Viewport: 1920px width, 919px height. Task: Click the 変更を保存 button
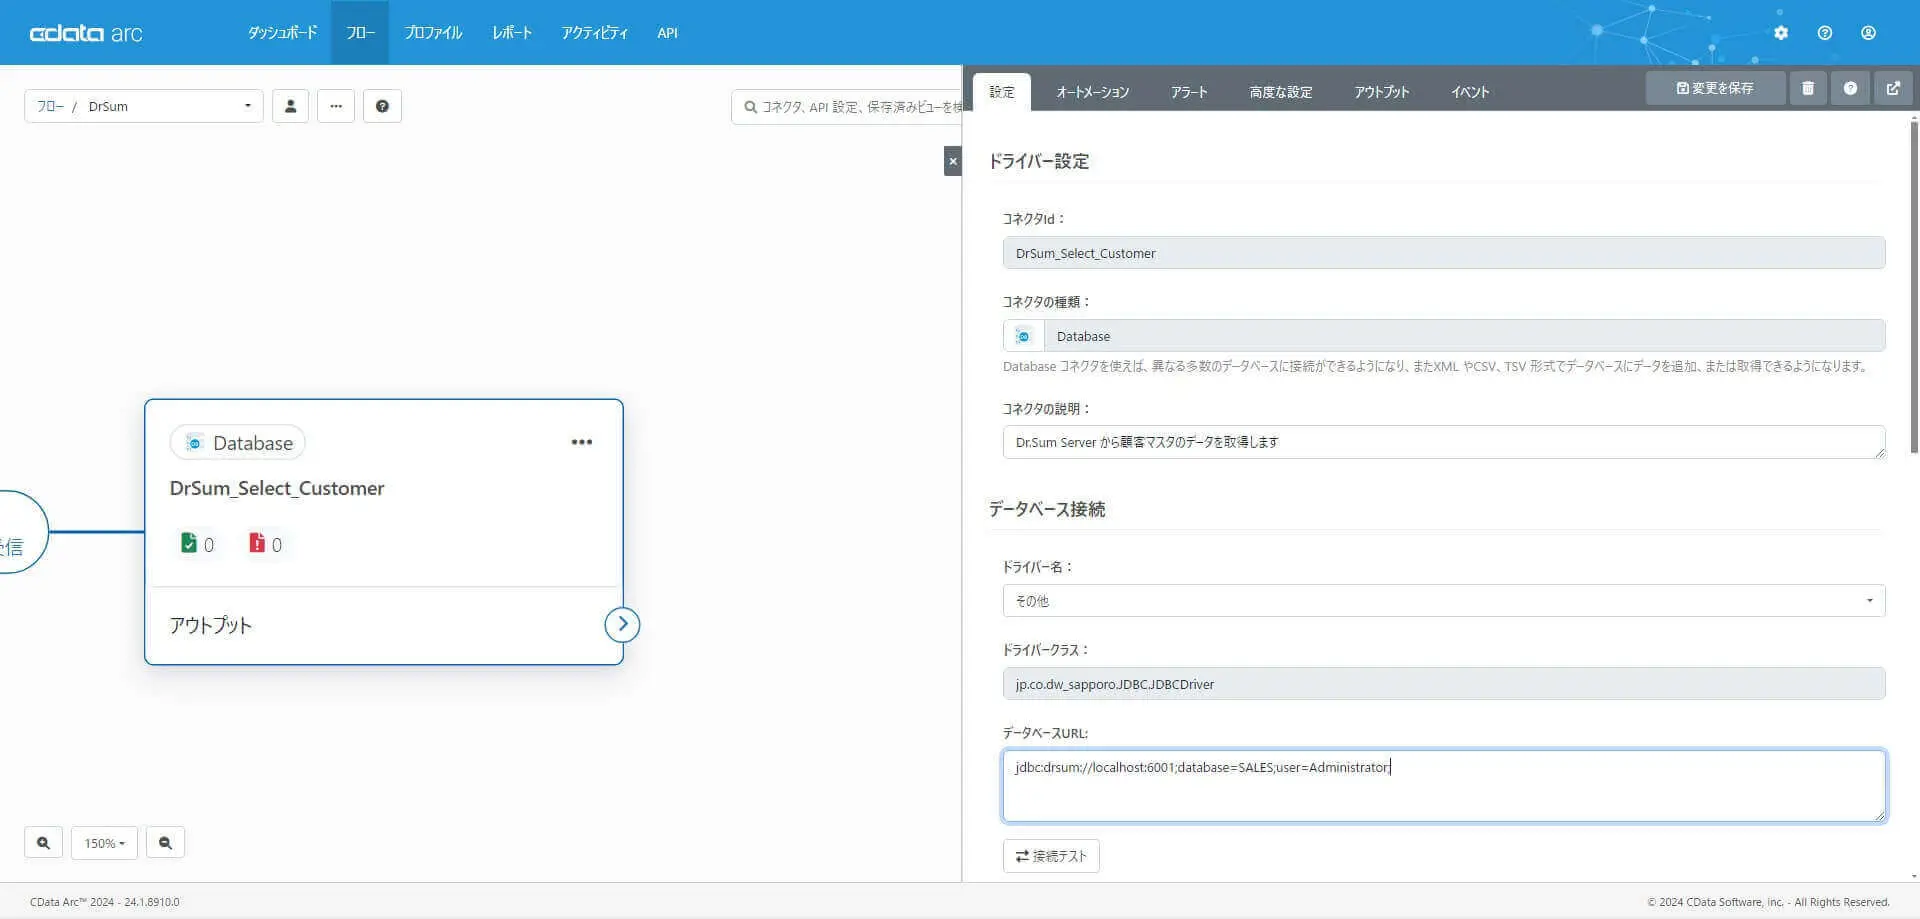click(1715, 88)
